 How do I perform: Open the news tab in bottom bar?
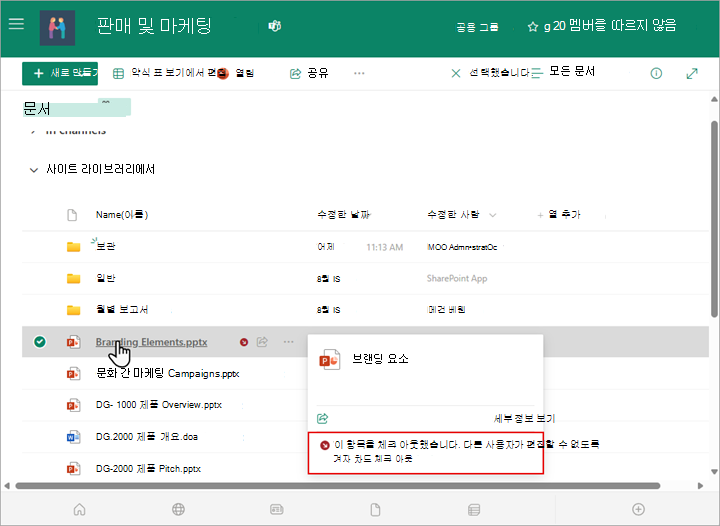point(276,509)
